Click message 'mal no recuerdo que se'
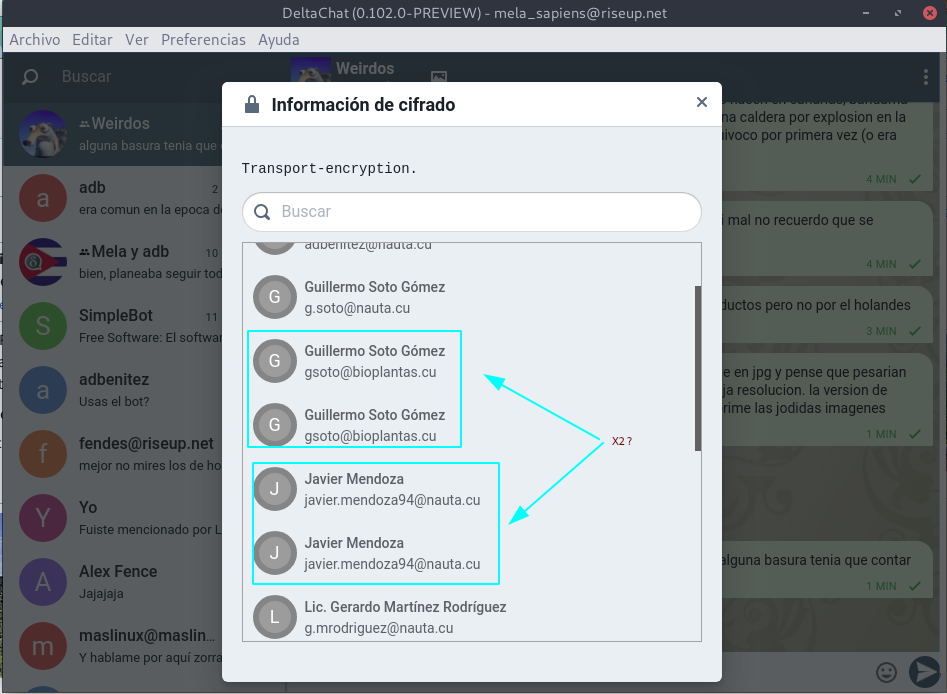The height and width of the screenshot is (694, 947). point(827,239)
